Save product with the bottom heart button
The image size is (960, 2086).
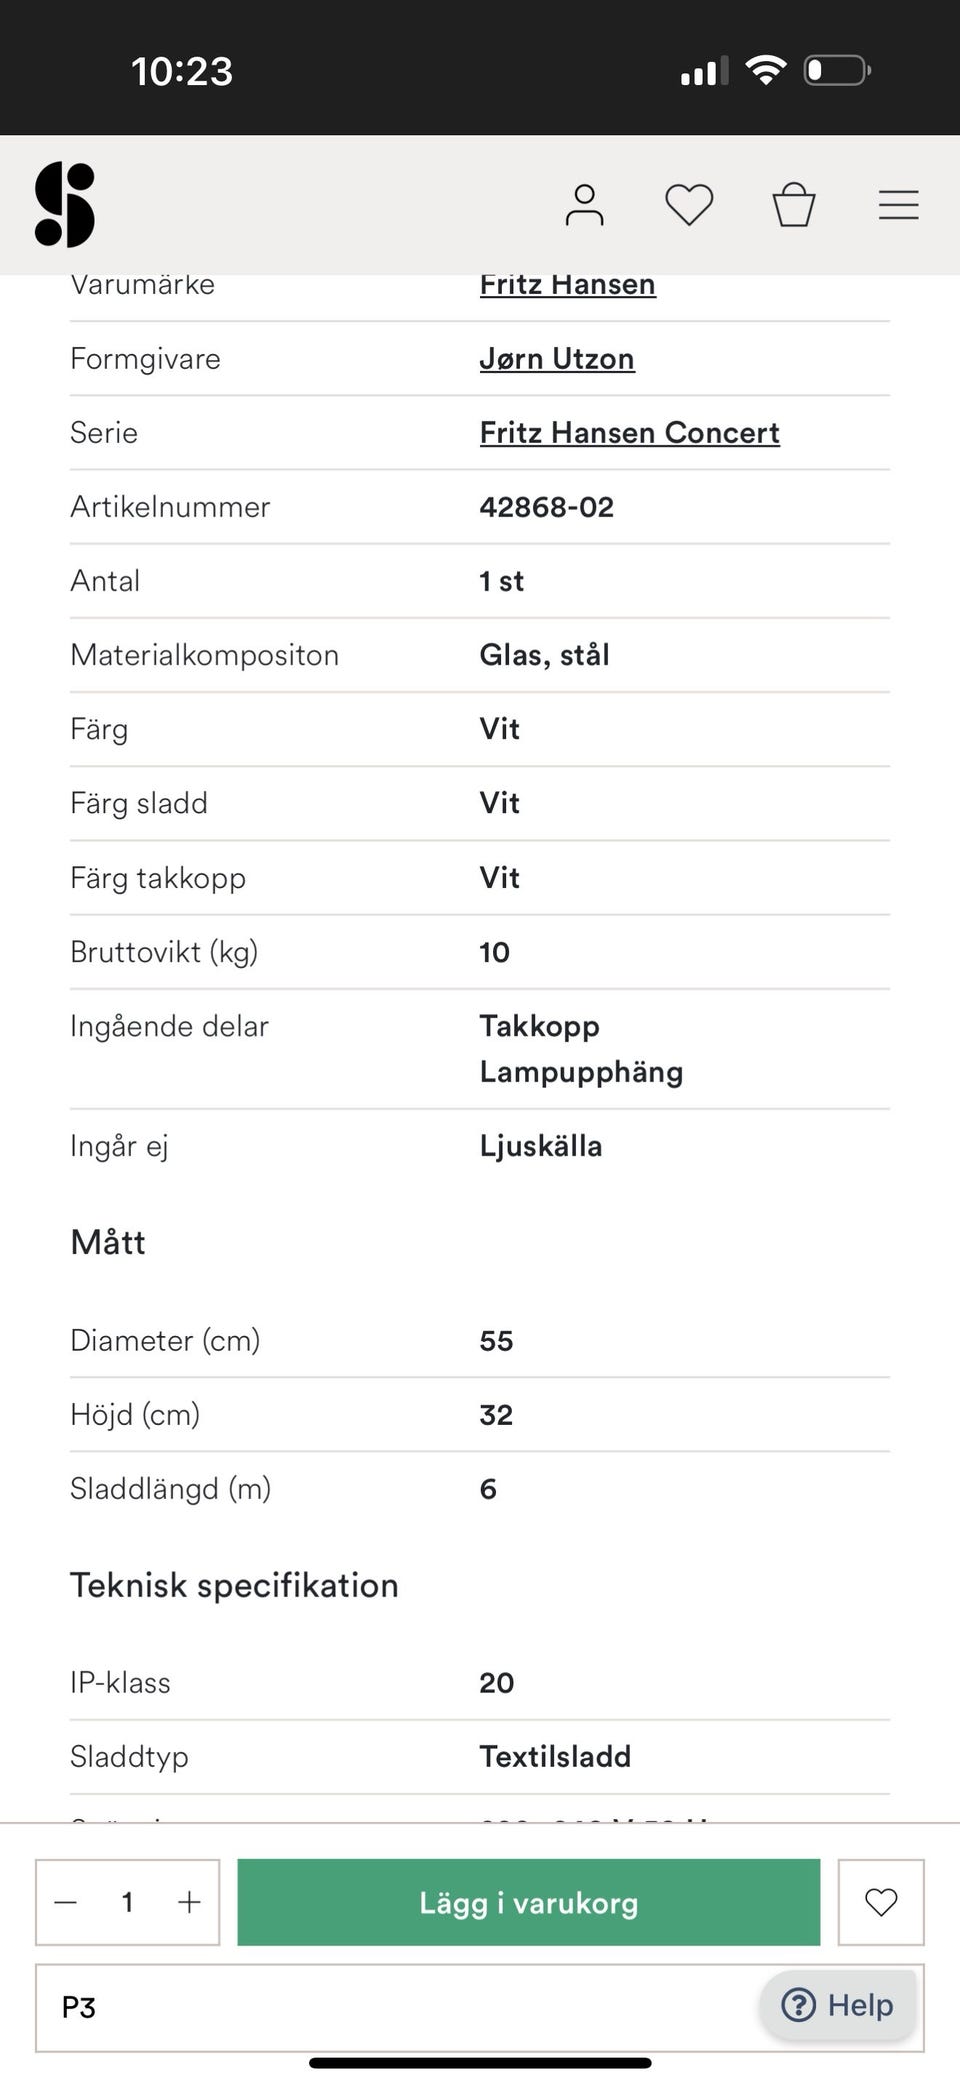[880, 1902]
